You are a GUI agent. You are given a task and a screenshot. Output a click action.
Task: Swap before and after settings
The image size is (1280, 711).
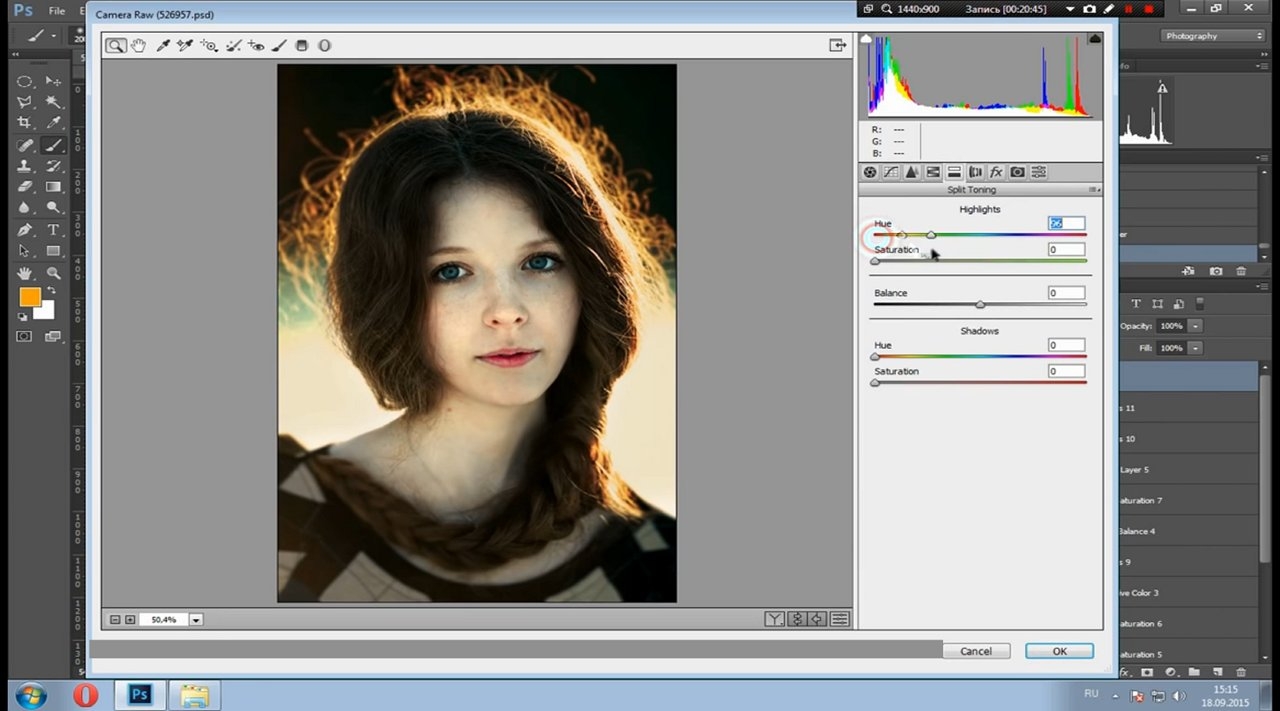(797, 619)
